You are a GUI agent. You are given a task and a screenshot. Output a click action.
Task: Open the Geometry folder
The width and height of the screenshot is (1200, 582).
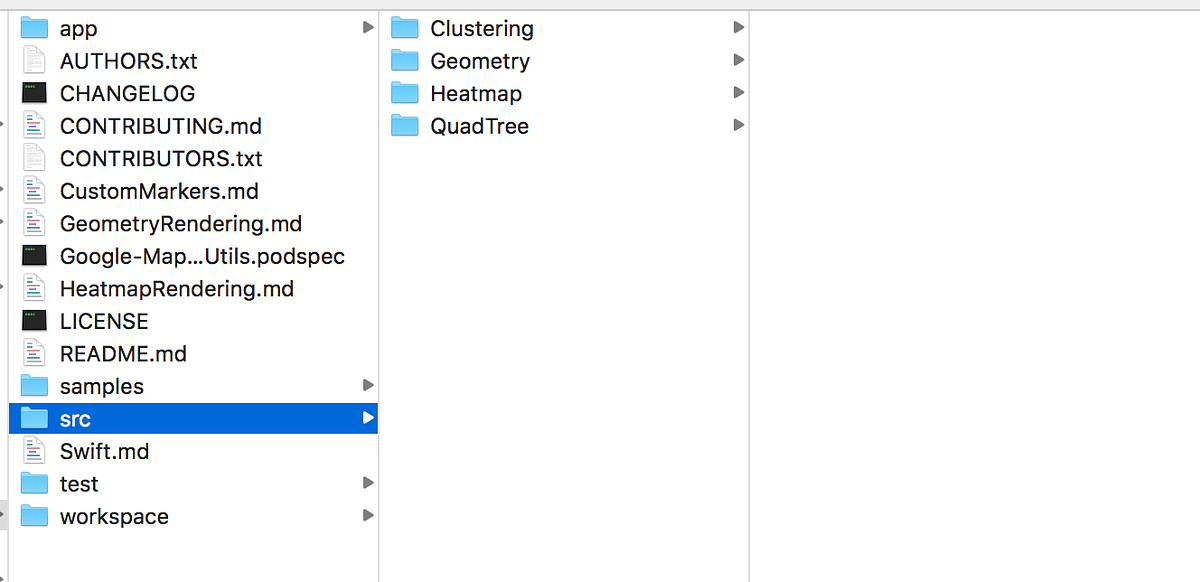coord(479,60)
